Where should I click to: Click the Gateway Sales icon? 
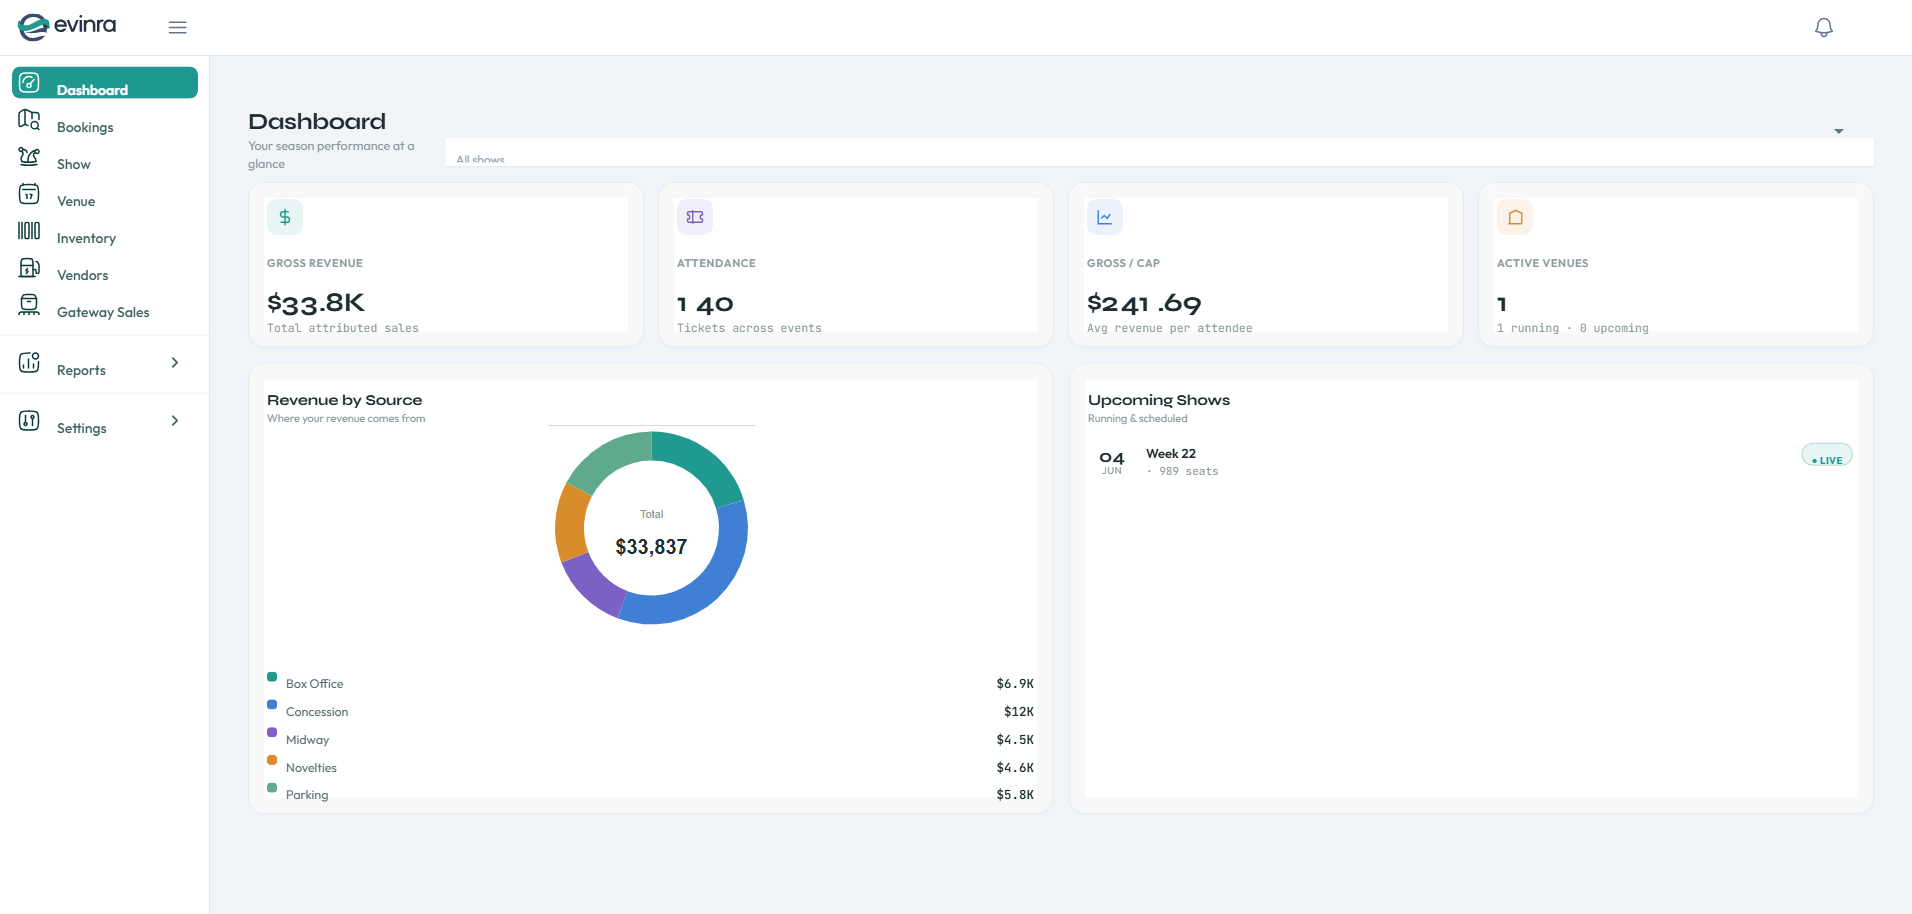(x=29, y=304)
